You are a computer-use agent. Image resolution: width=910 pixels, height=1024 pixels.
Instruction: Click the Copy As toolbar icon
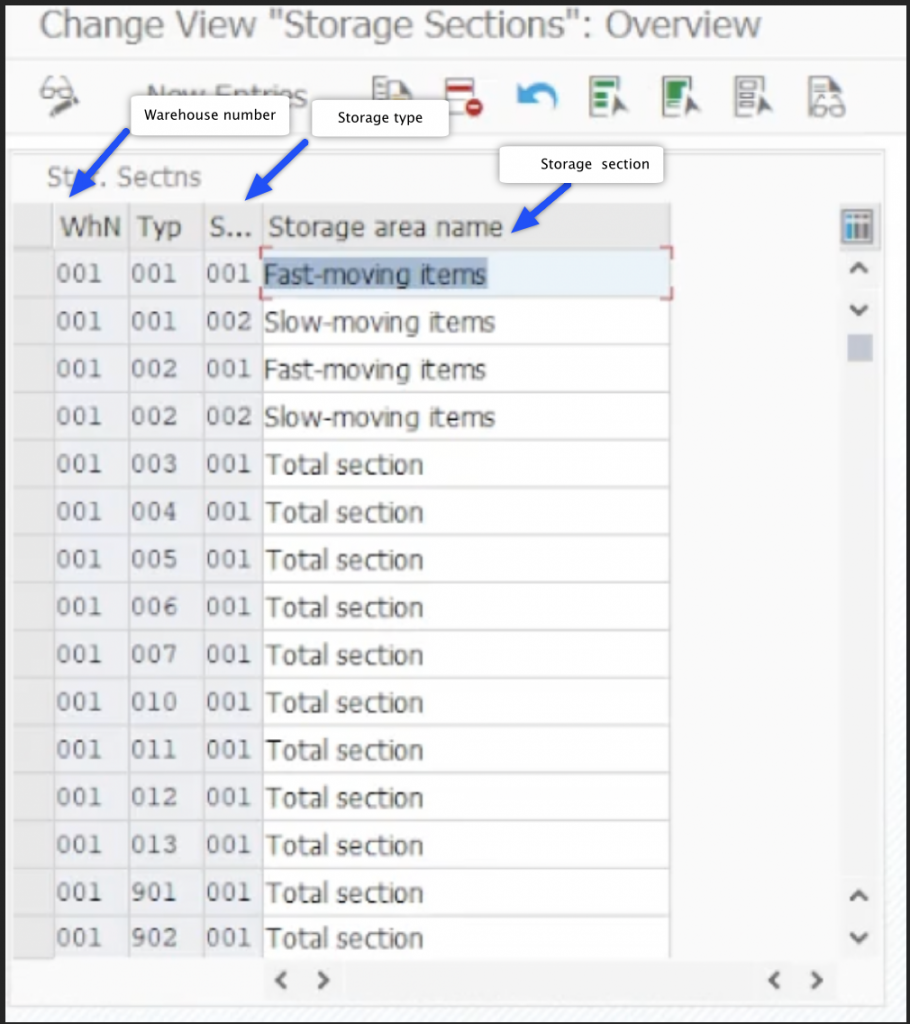click(392, 96)
